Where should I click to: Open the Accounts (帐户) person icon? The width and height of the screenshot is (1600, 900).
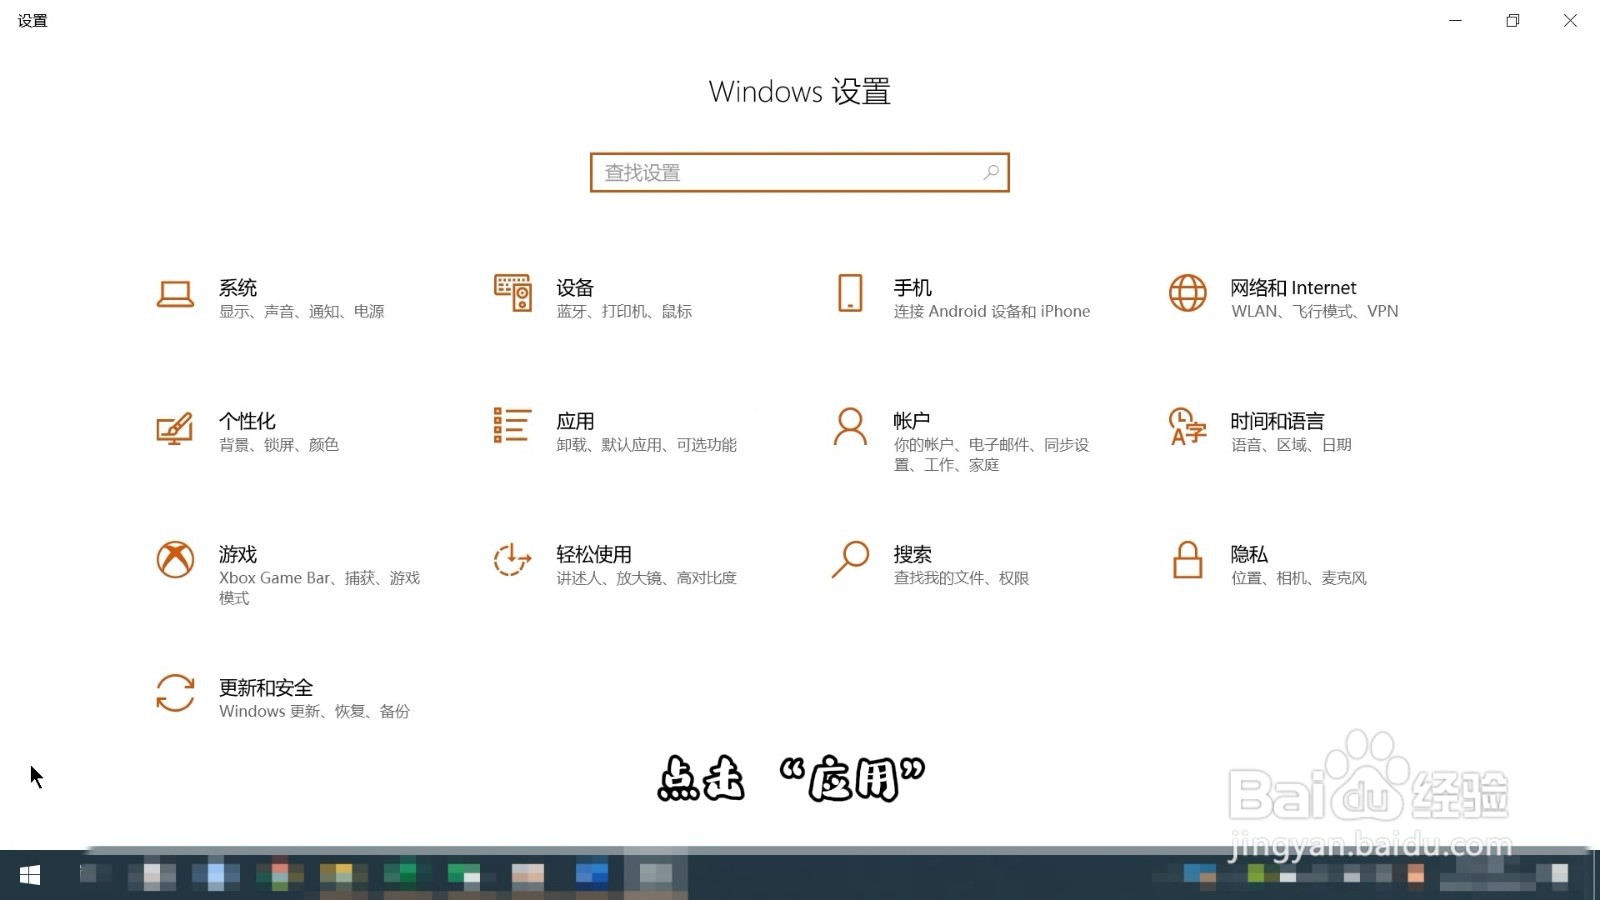tap(850, 426)
